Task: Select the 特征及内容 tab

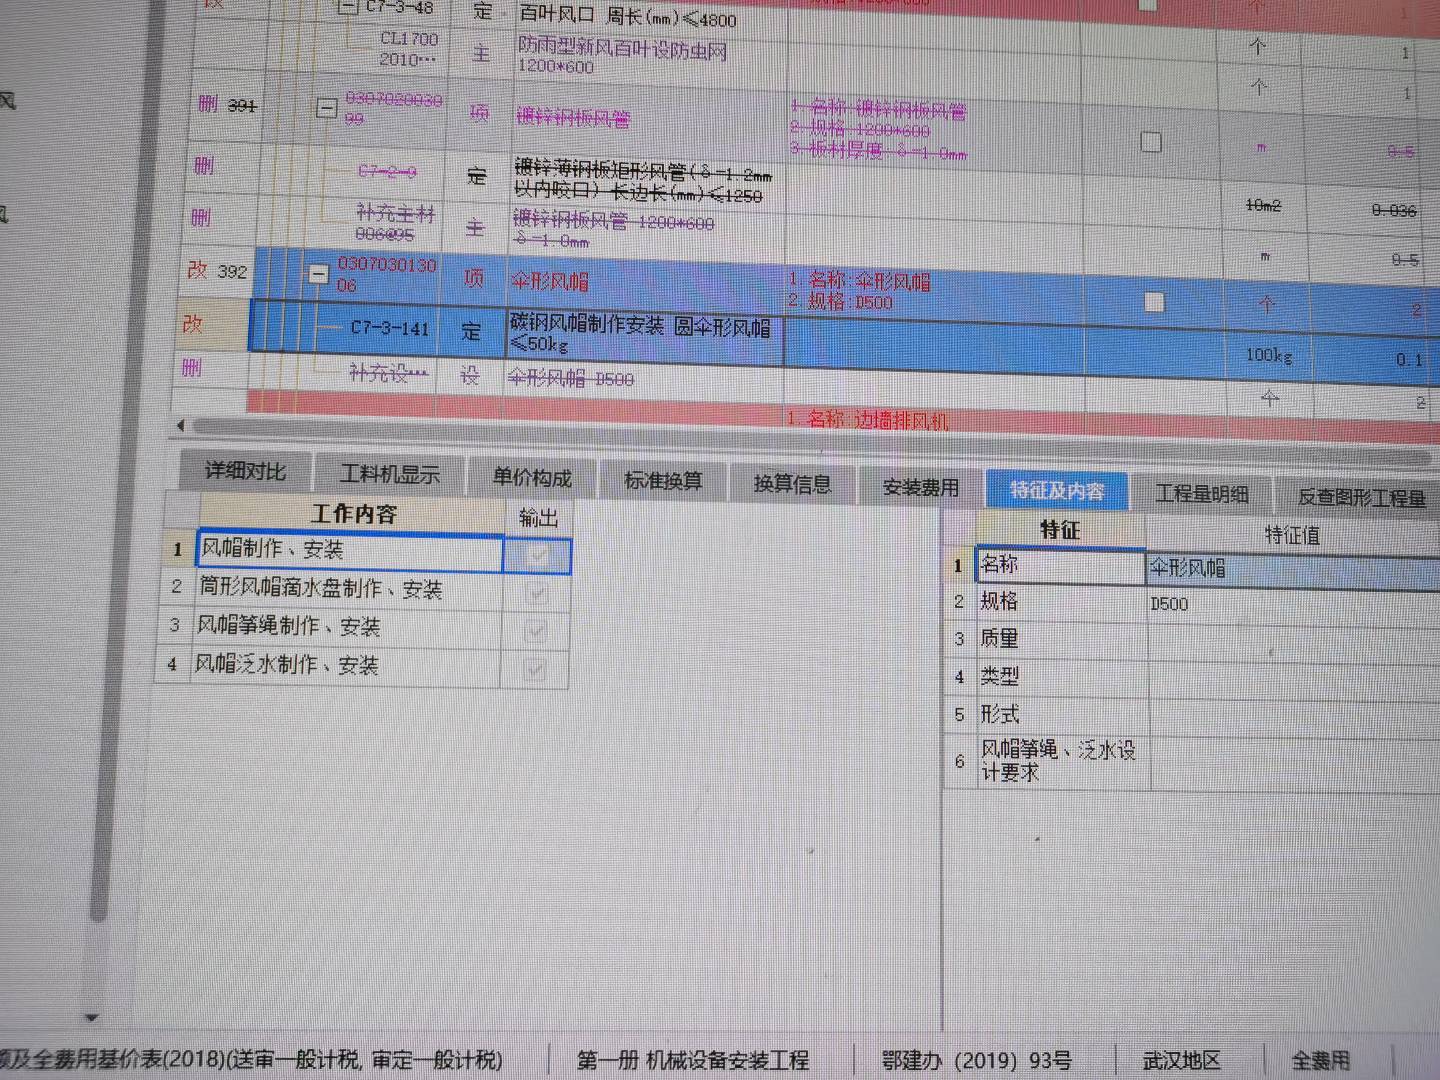Action: [1057, 490]
